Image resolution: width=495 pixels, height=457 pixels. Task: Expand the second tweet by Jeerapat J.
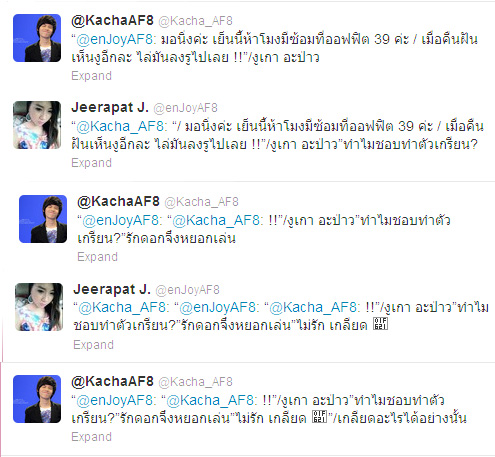[91, 163]
